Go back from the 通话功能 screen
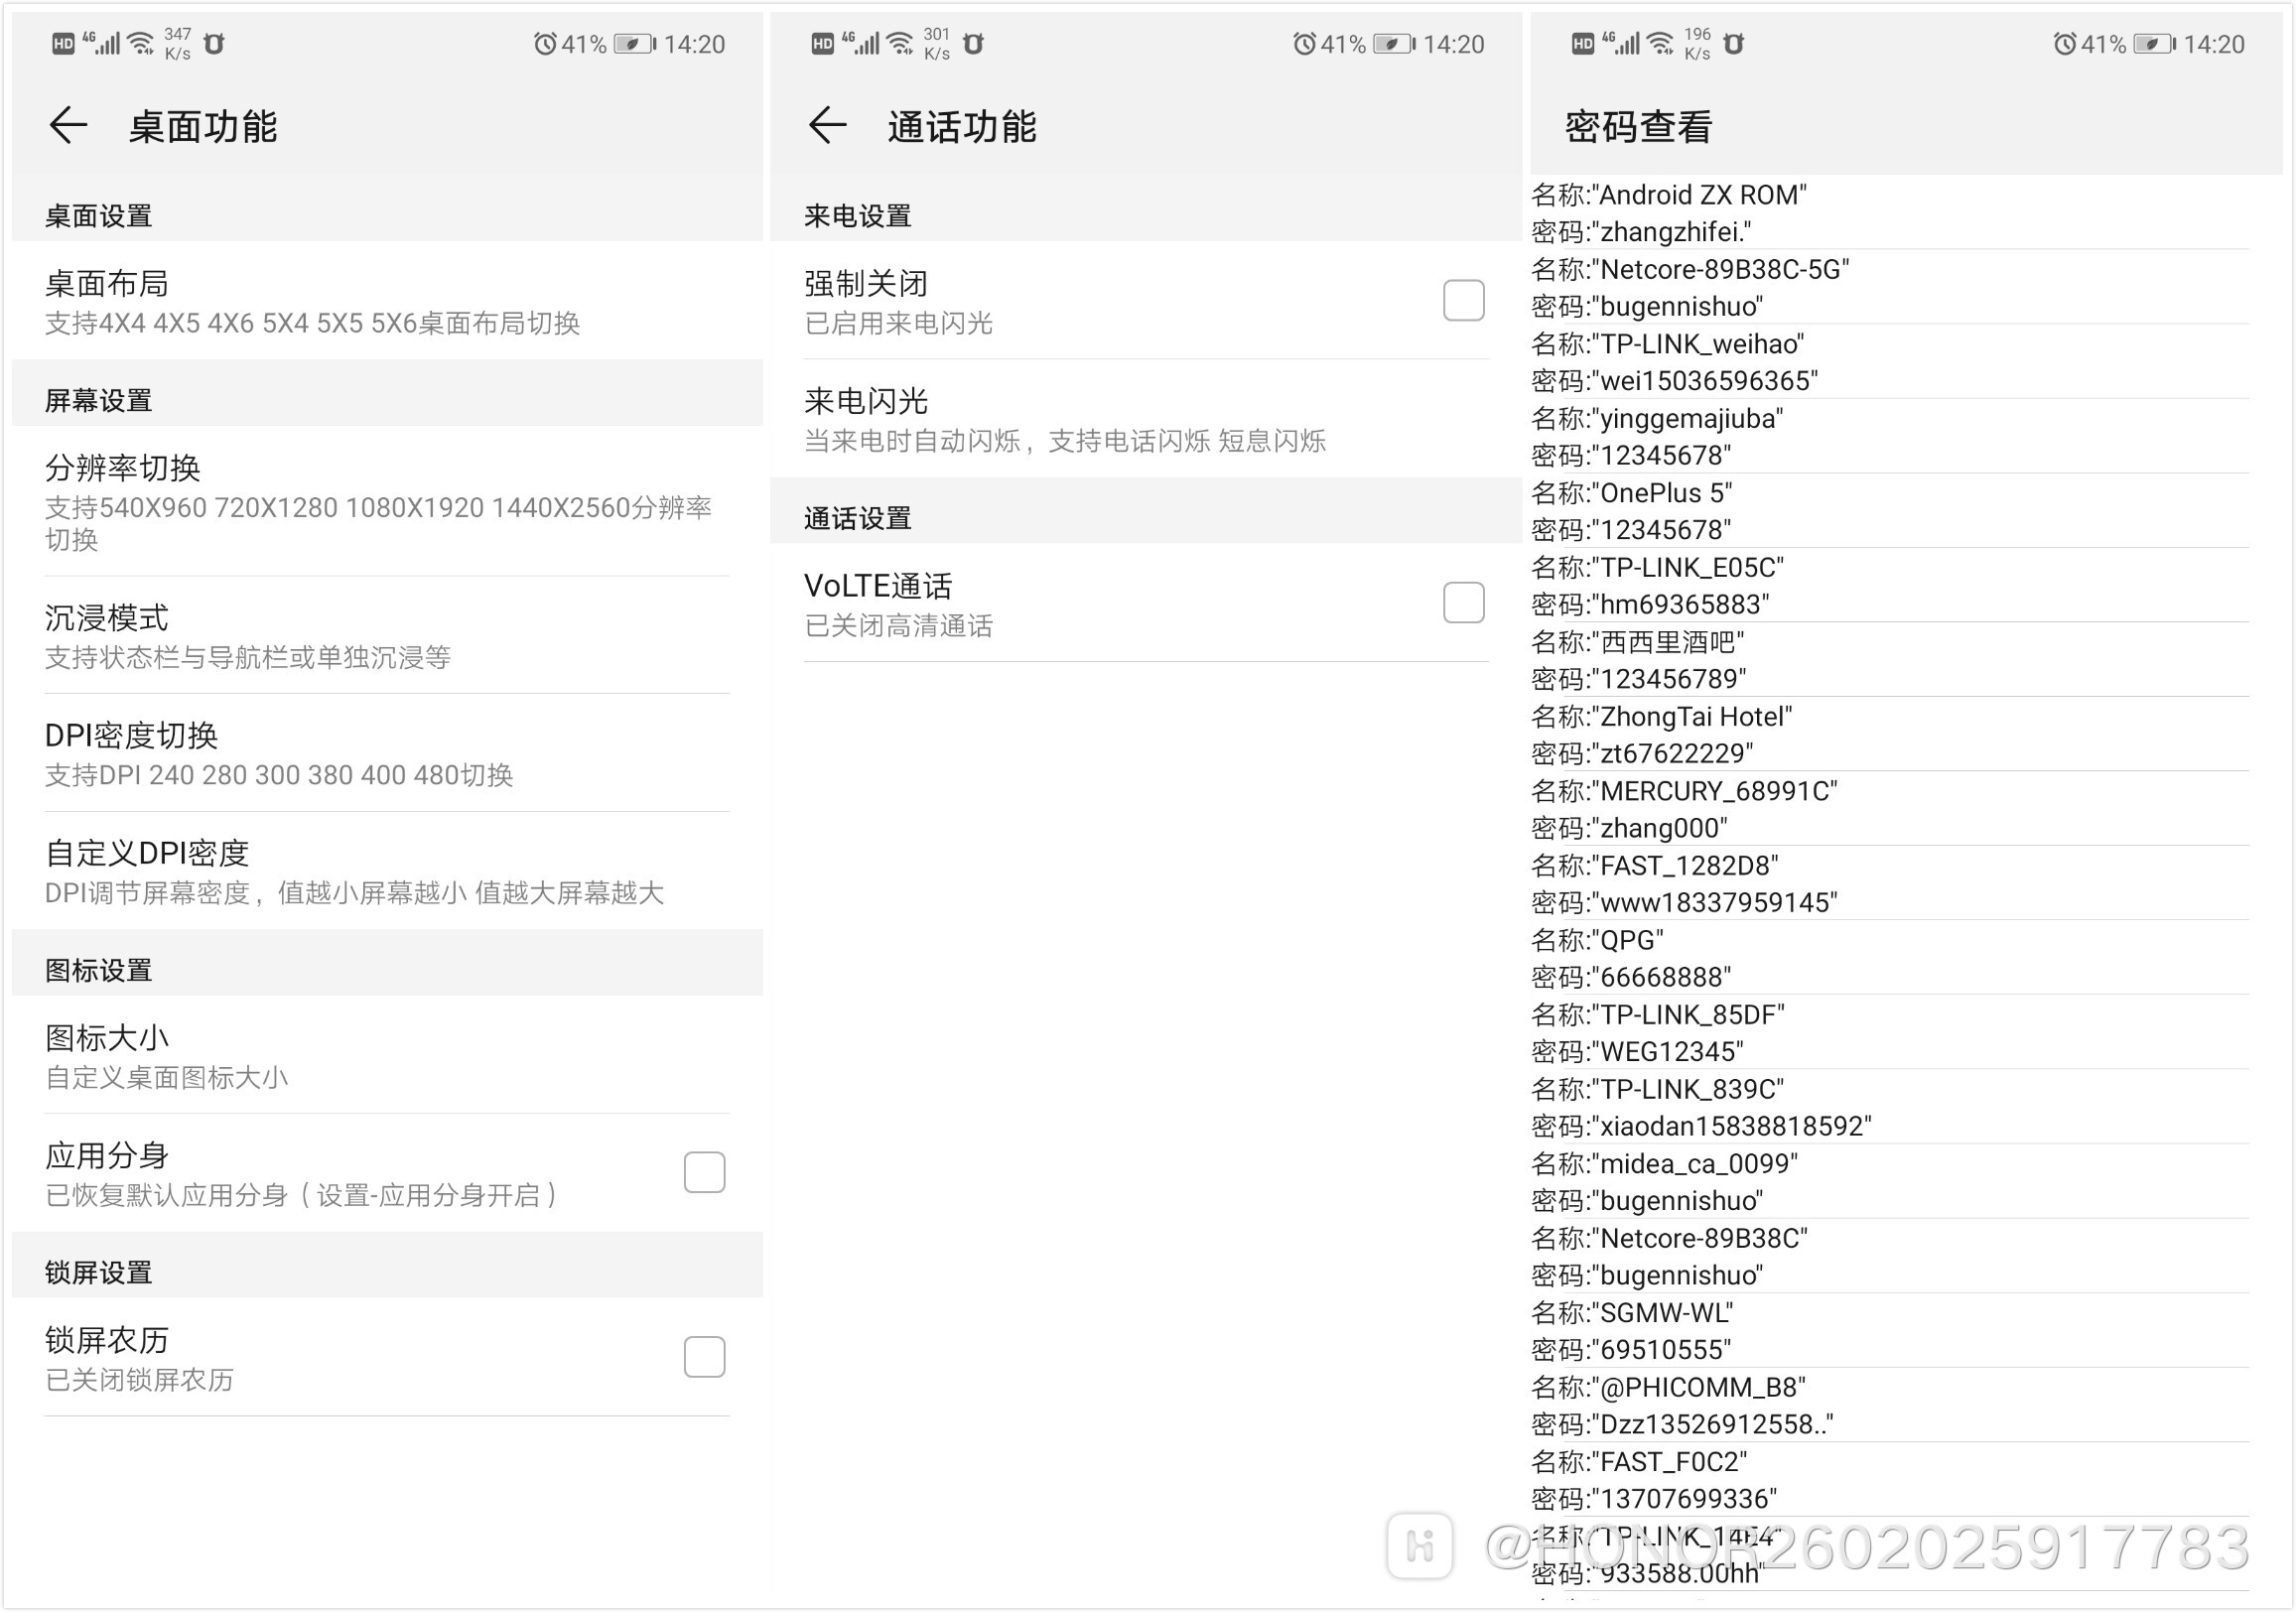Image resolution: width=2296 pixels, height=1612 pixels. click(827, 126)
